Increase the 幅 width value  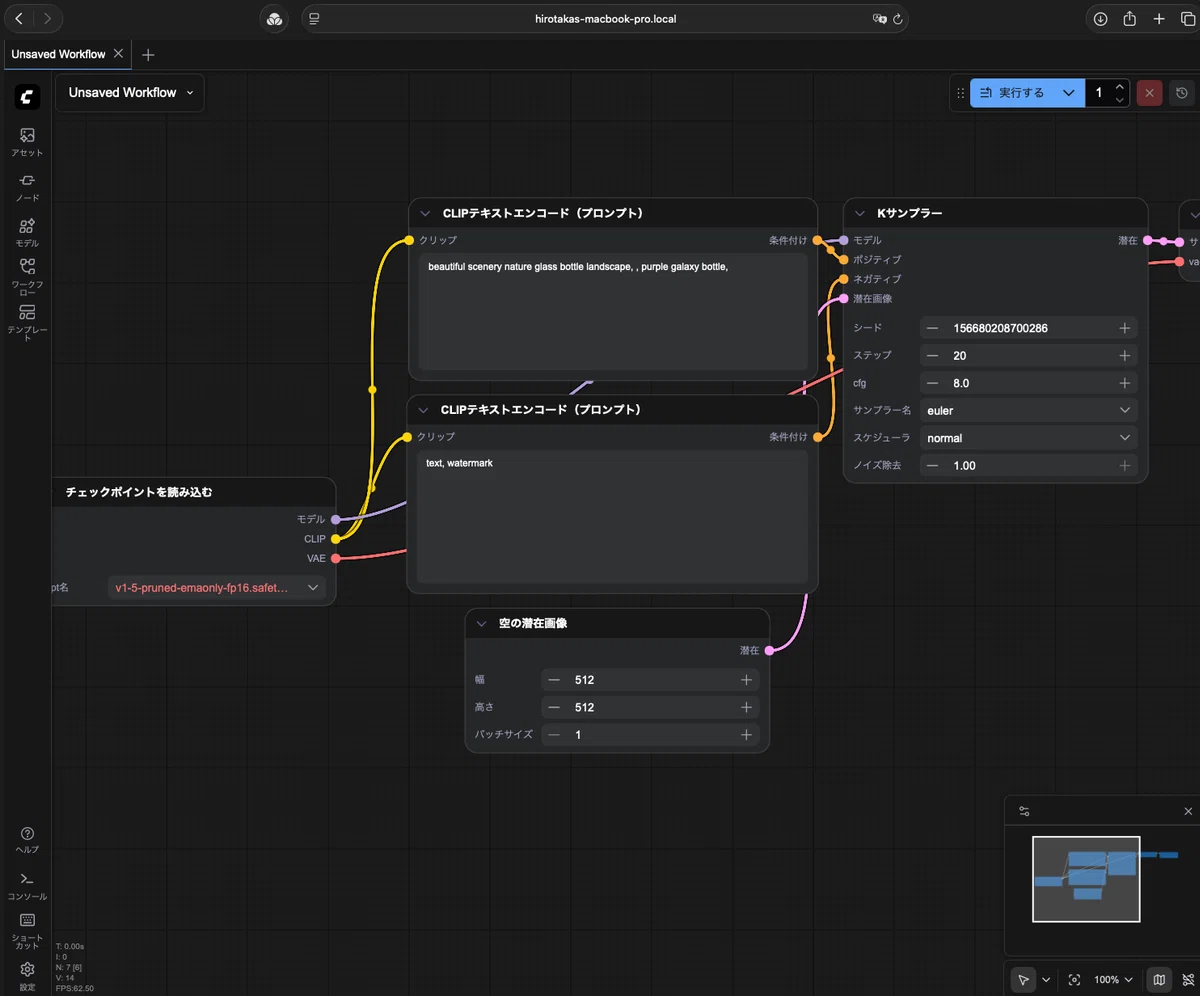(x=746, y=680)
